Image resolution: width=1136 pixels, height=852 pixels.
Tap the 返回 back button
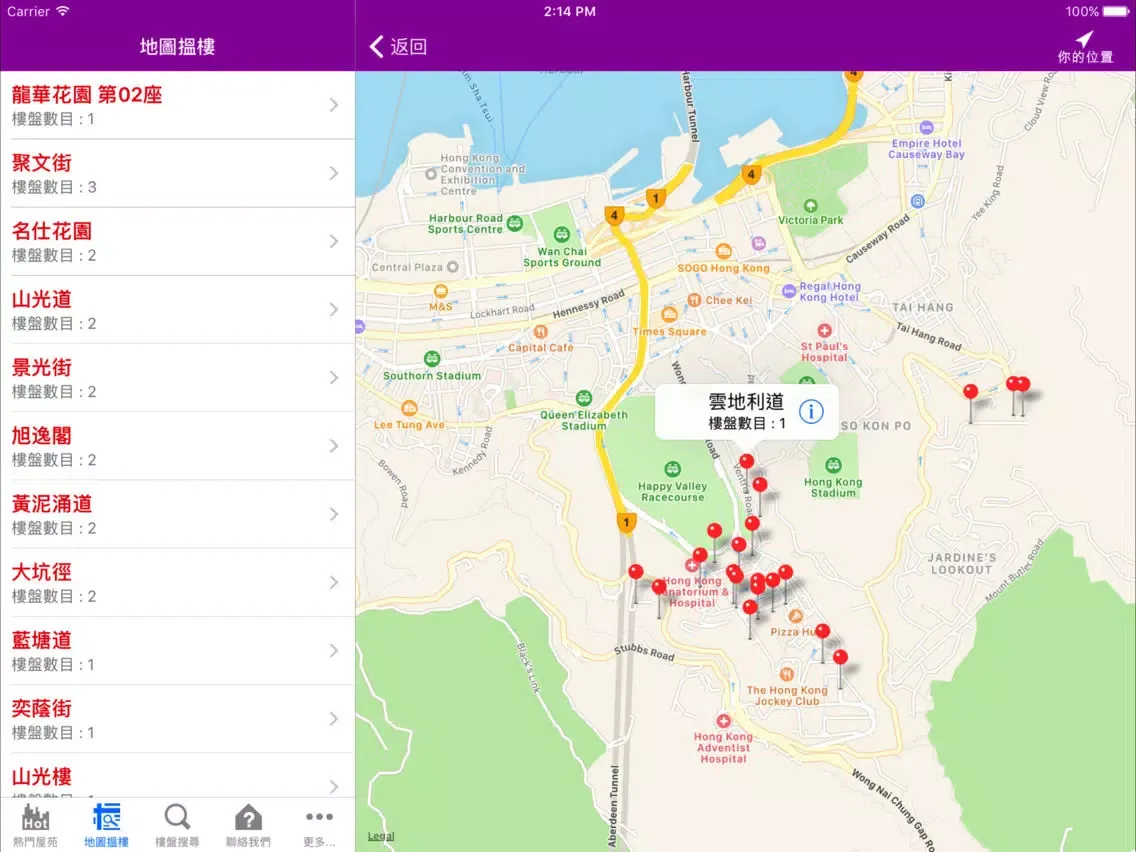(397, 46)
